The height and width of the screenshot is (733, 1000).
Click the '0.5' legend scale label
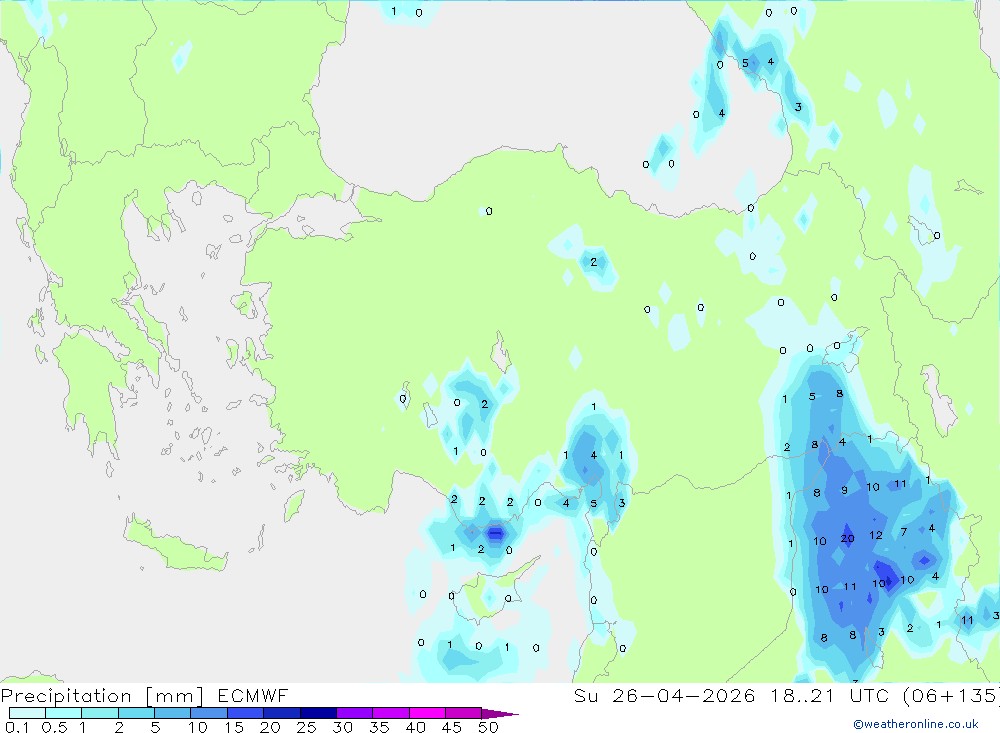coord(54,727)
